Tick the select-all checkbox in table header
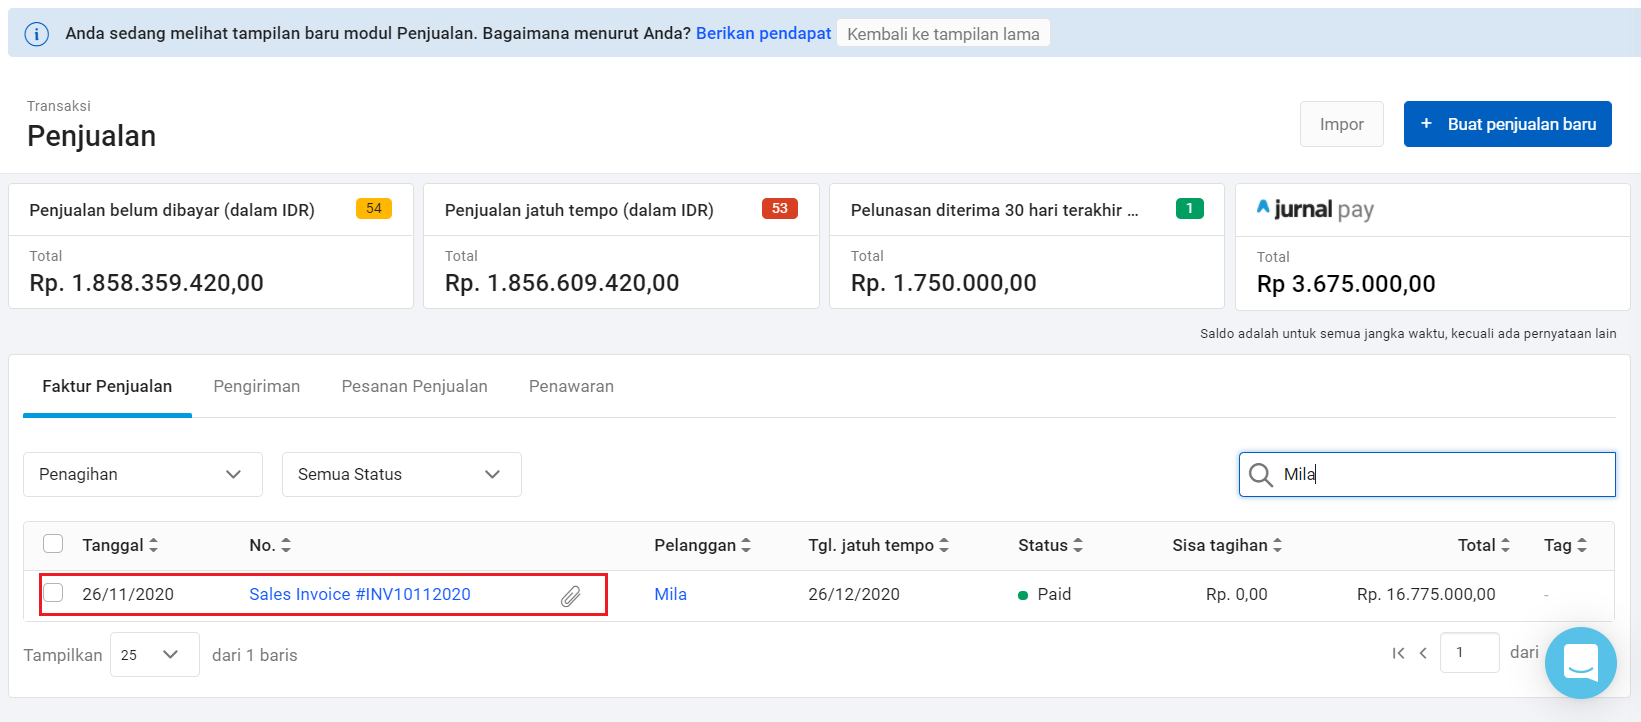Image resolution: width=1641 pixels, height=722 pixels. (53, 544)
